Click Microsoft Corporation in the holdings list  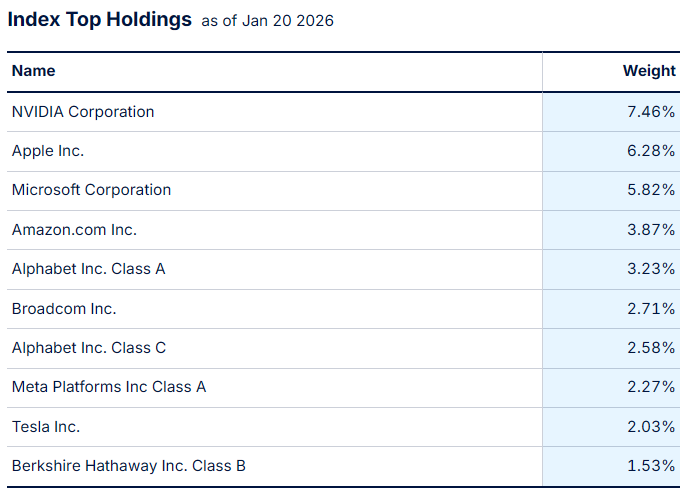tap(91, 190)
